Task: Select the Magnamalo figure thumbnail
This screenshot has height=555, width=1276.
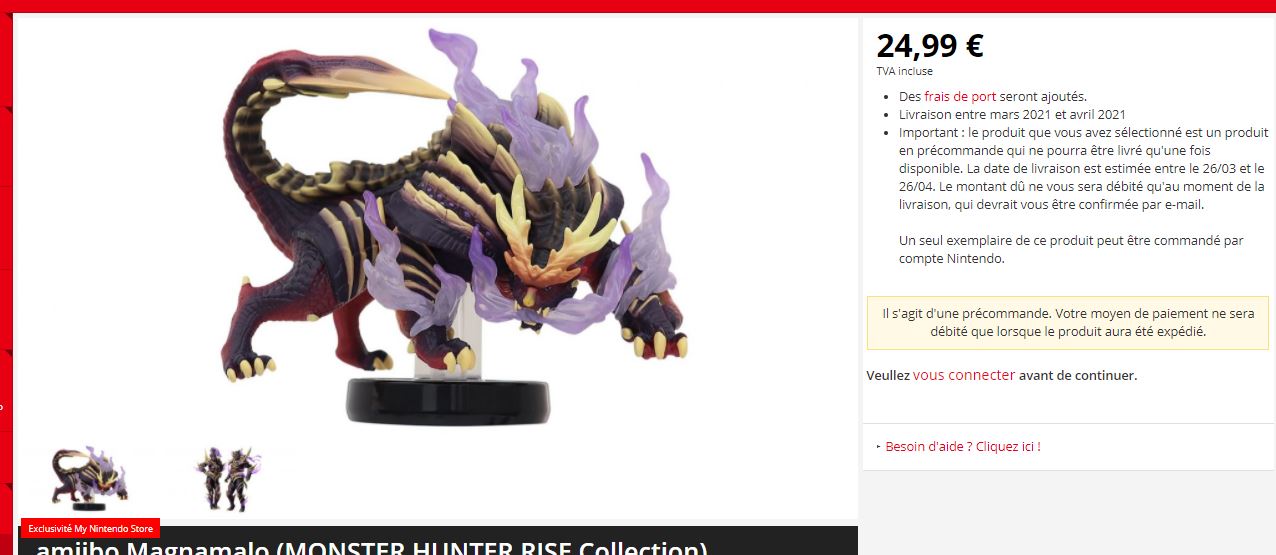Action: 90,478
